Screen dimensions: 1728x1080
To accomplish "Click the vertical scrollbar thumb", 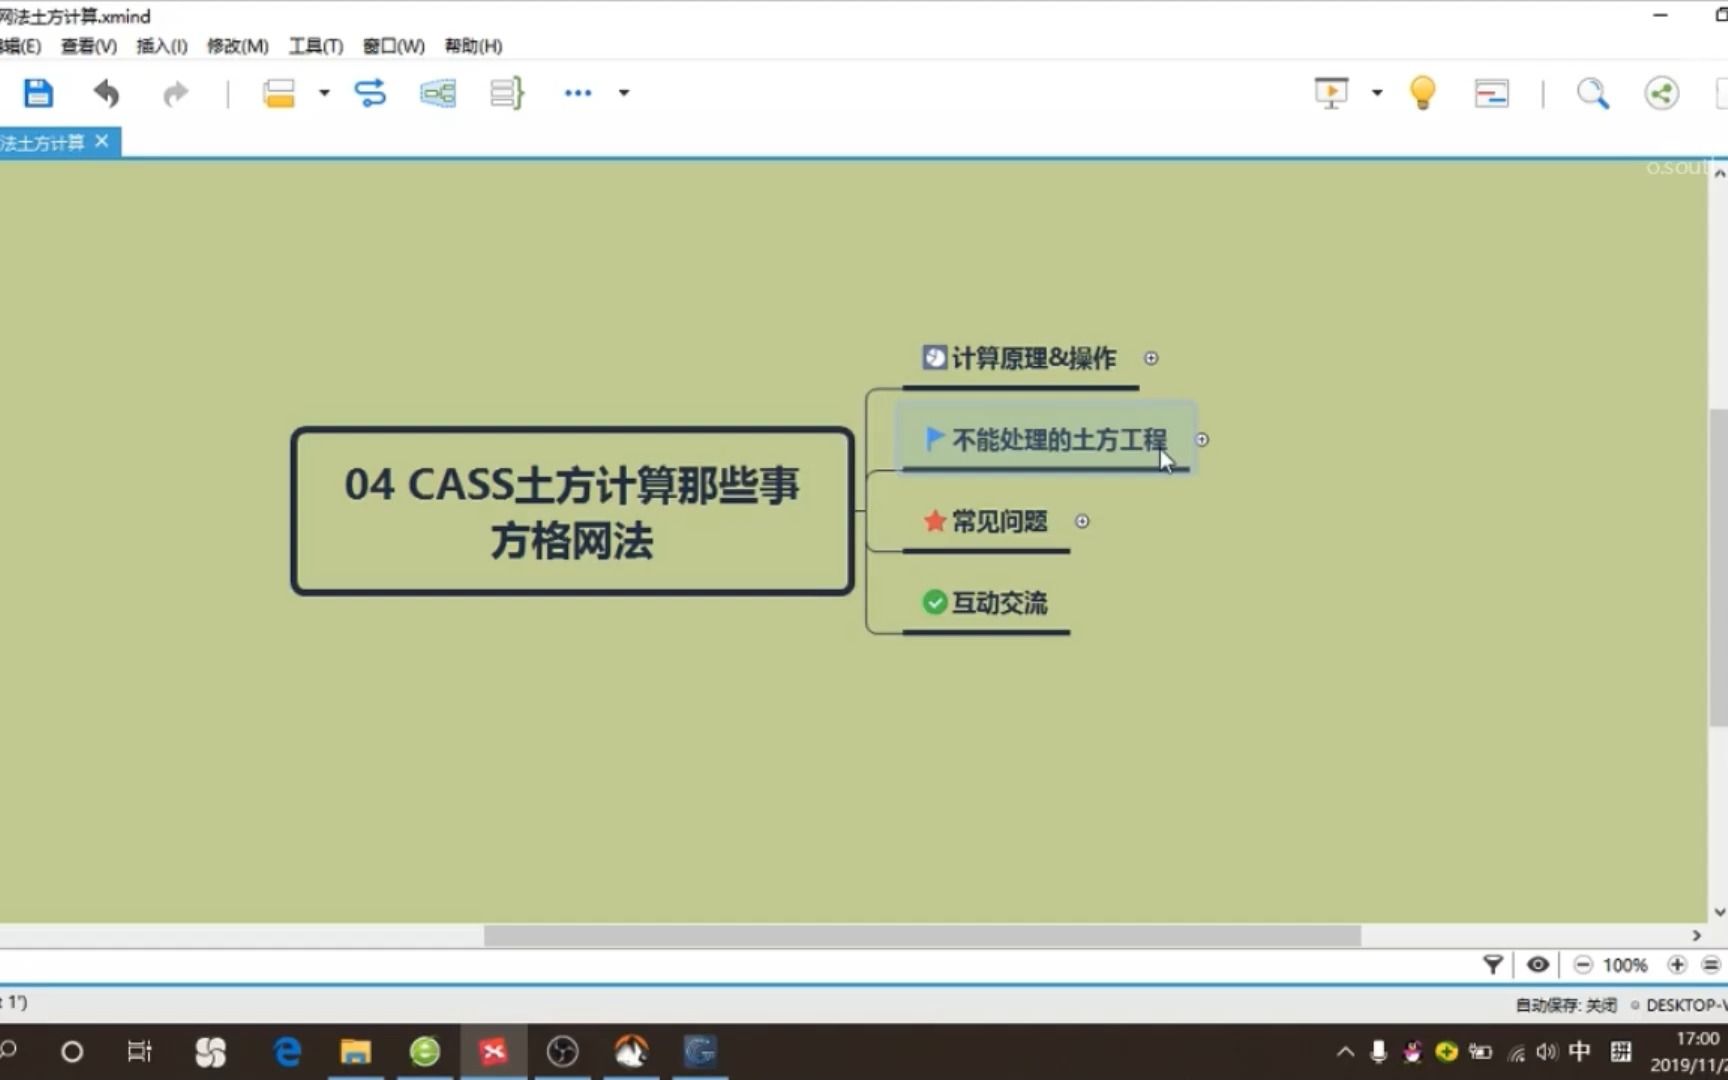I will point(1718,567).
